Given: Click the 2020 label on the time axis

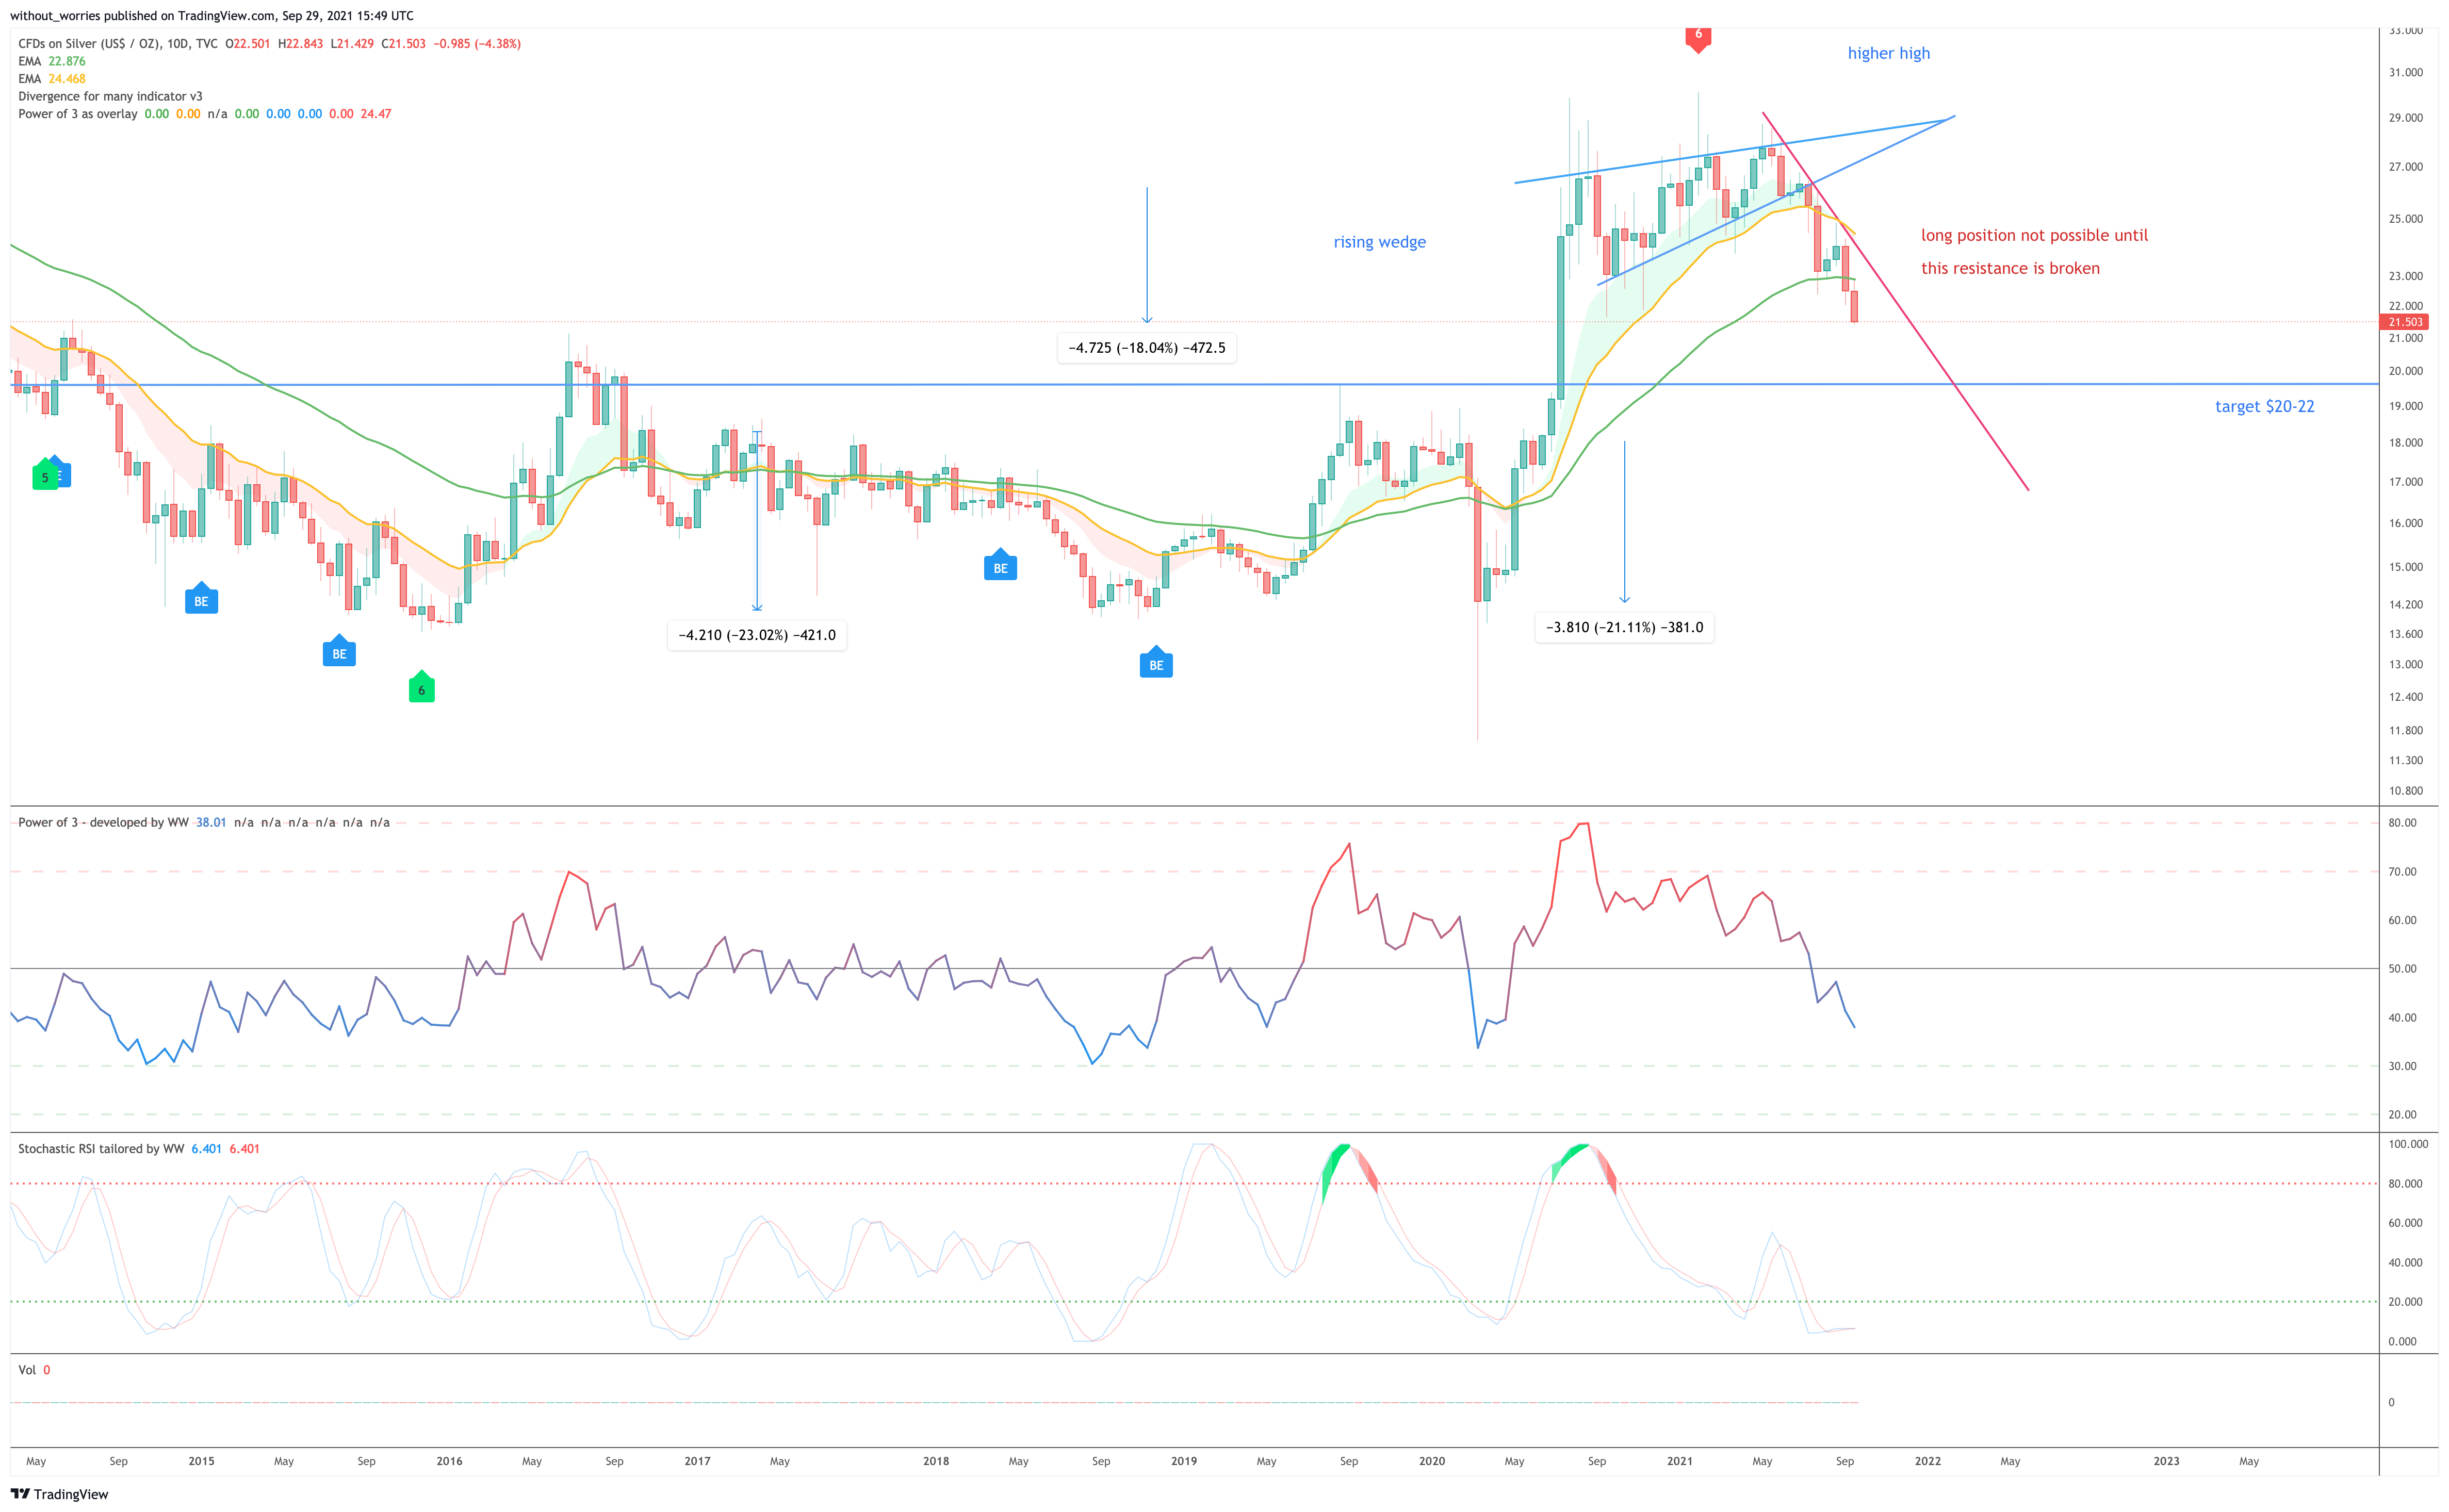Looking at the screenshot, I should click(1432, 1461).
